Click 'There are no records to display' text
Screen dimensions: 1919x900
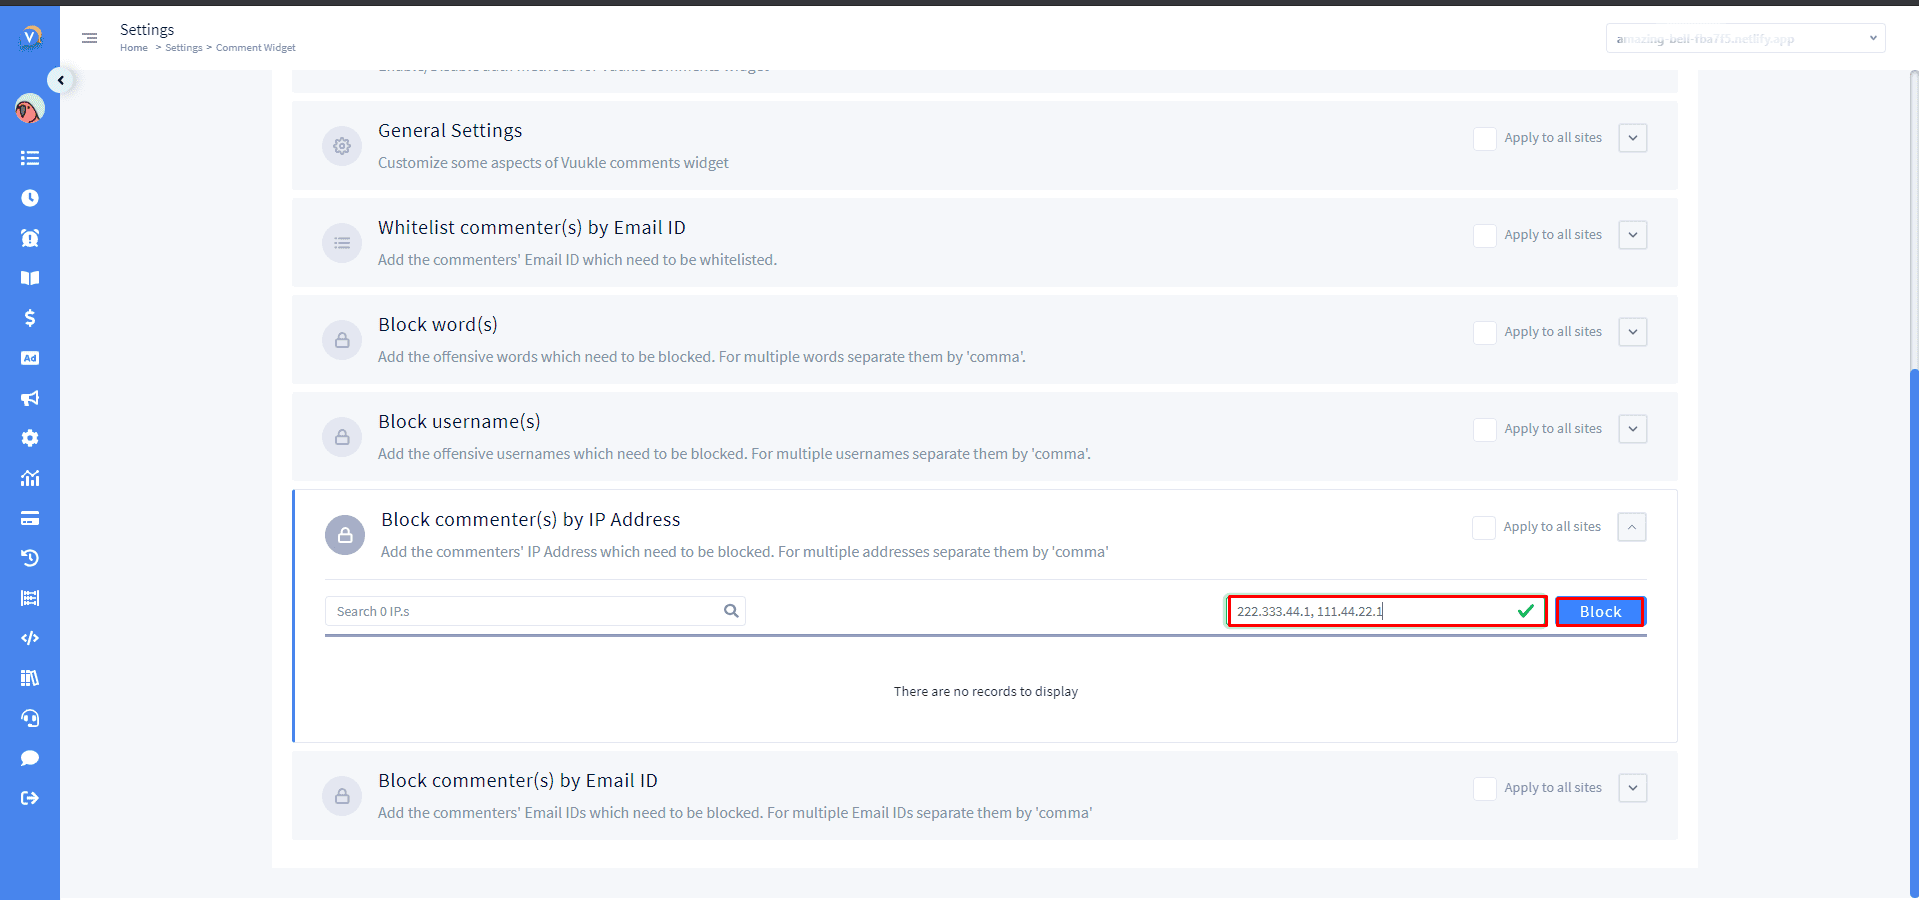click(986, 692)
